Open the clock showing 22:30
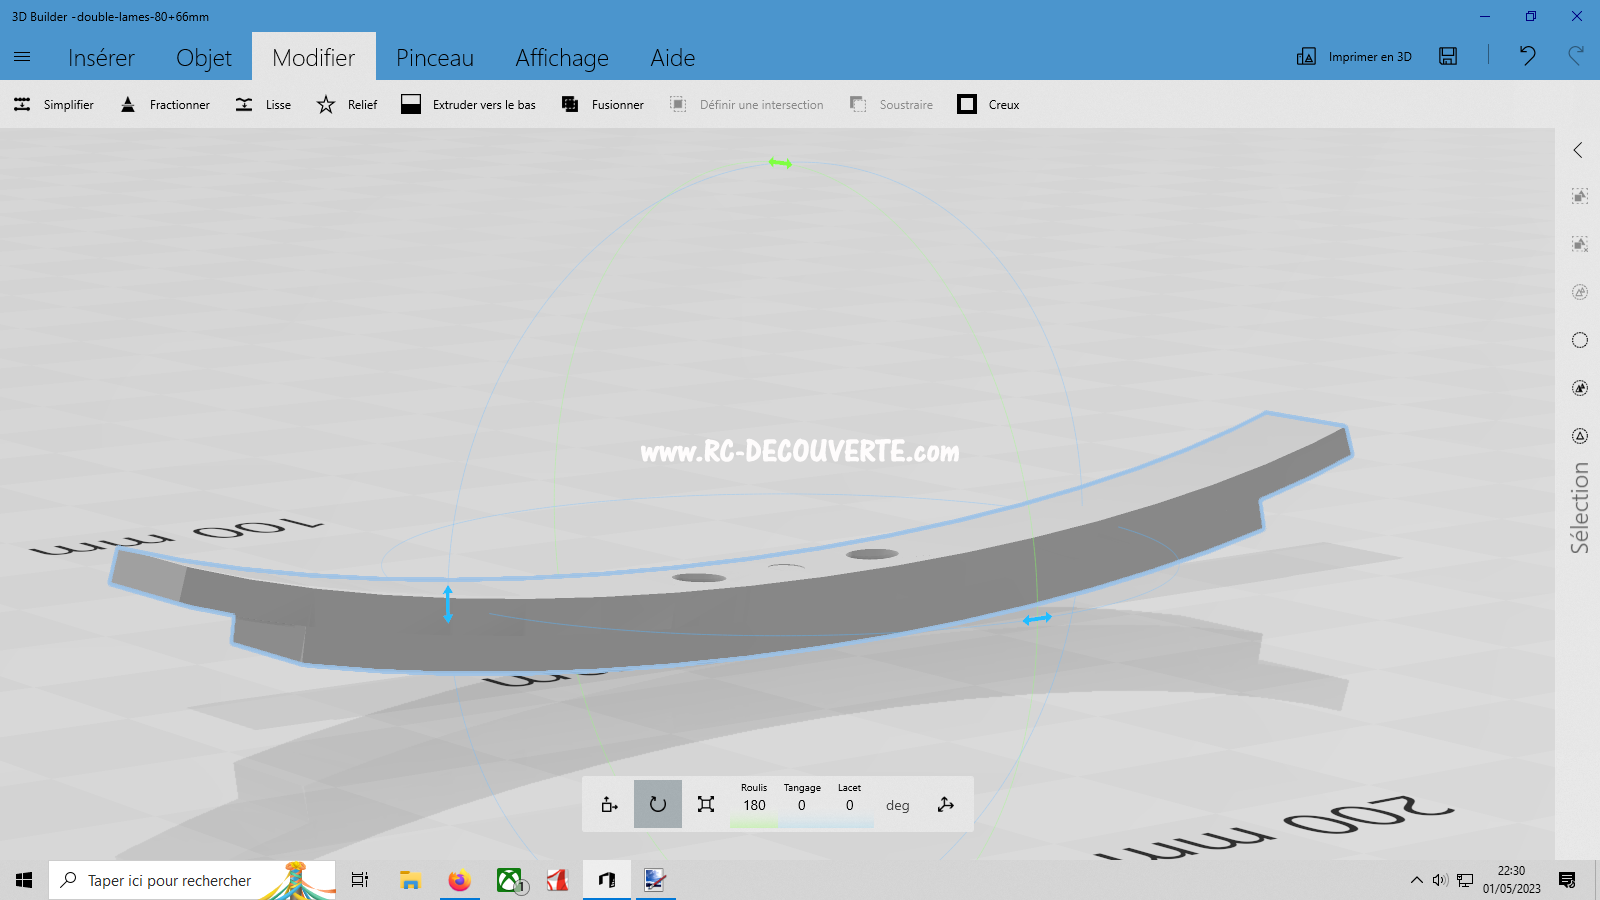 pyautogui.click(x=1512, y=880)
